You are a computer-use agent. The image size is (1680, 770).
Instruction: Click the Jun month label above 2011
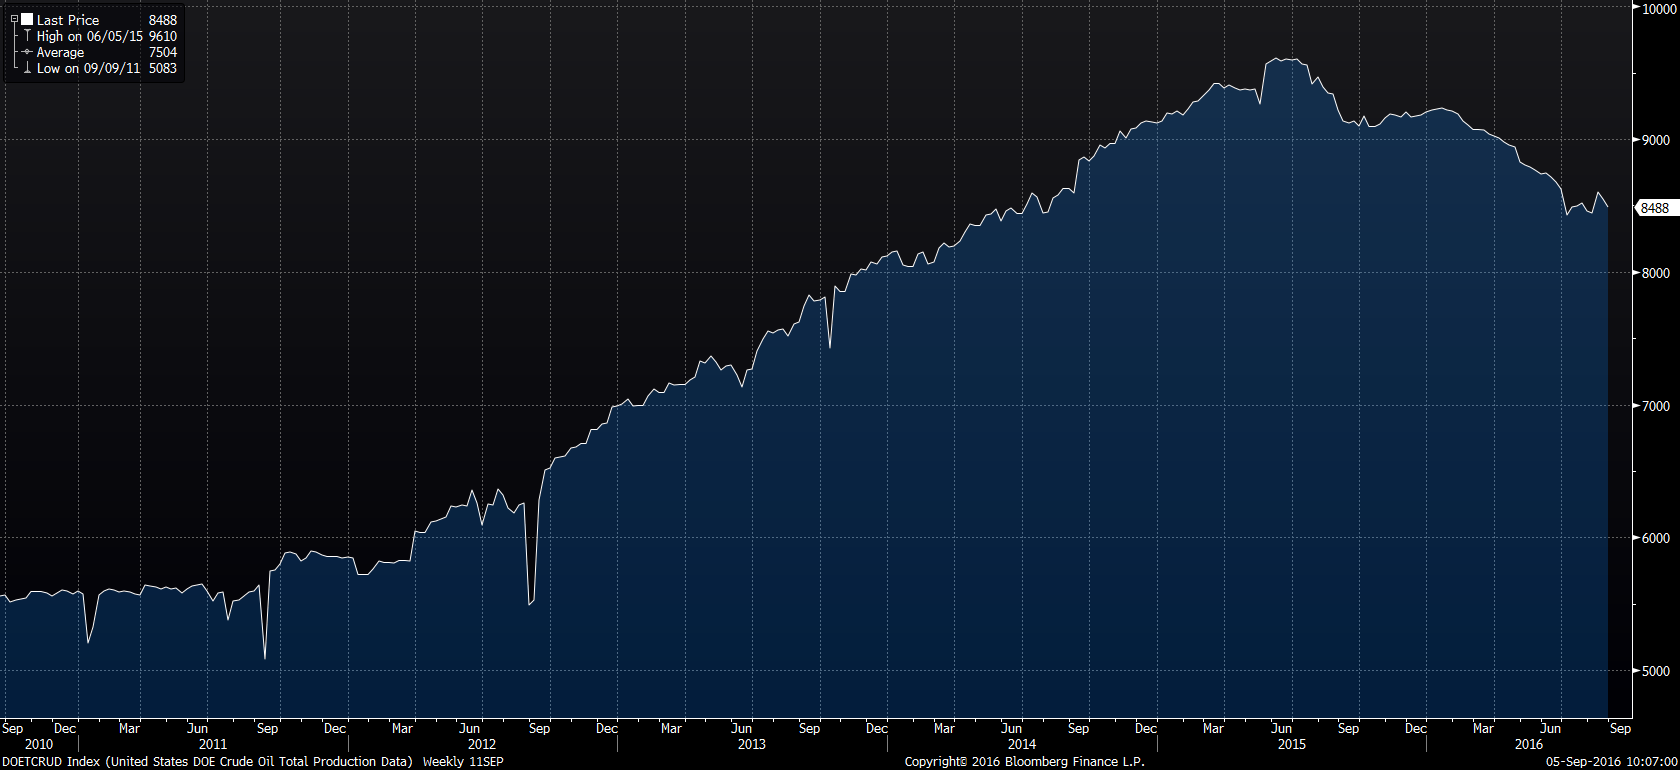[x=198, y=728]
